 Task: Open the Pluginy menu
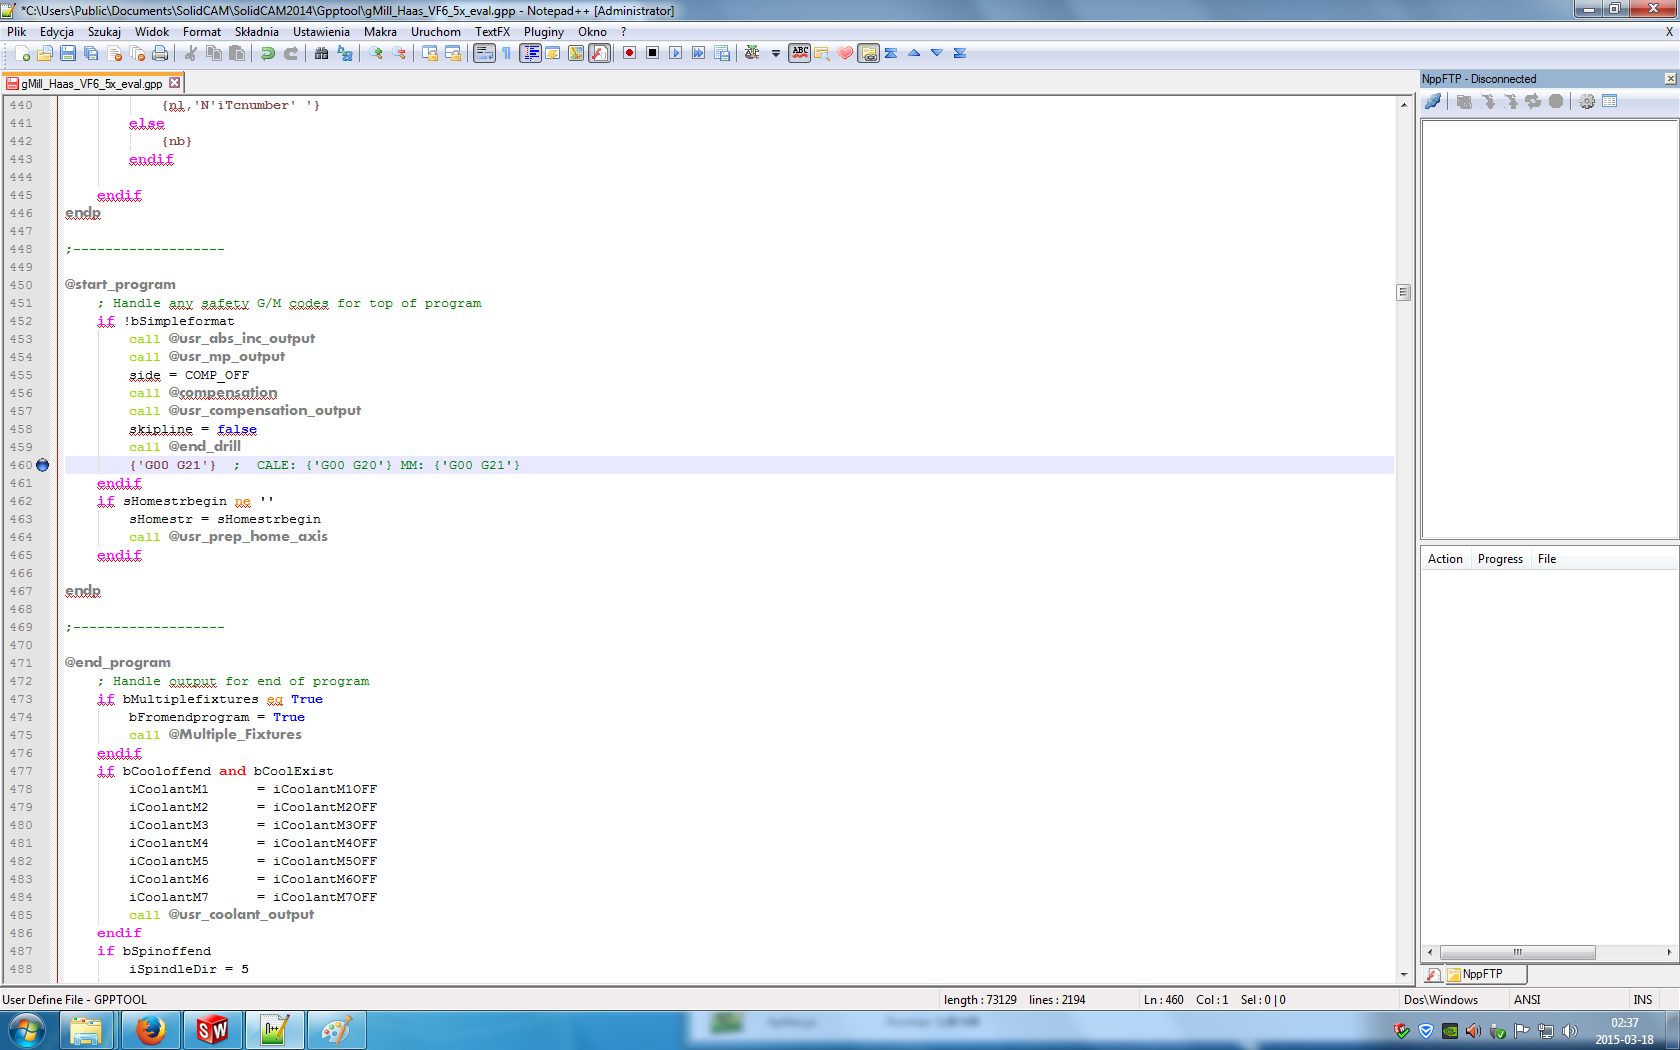coord(544,31)
